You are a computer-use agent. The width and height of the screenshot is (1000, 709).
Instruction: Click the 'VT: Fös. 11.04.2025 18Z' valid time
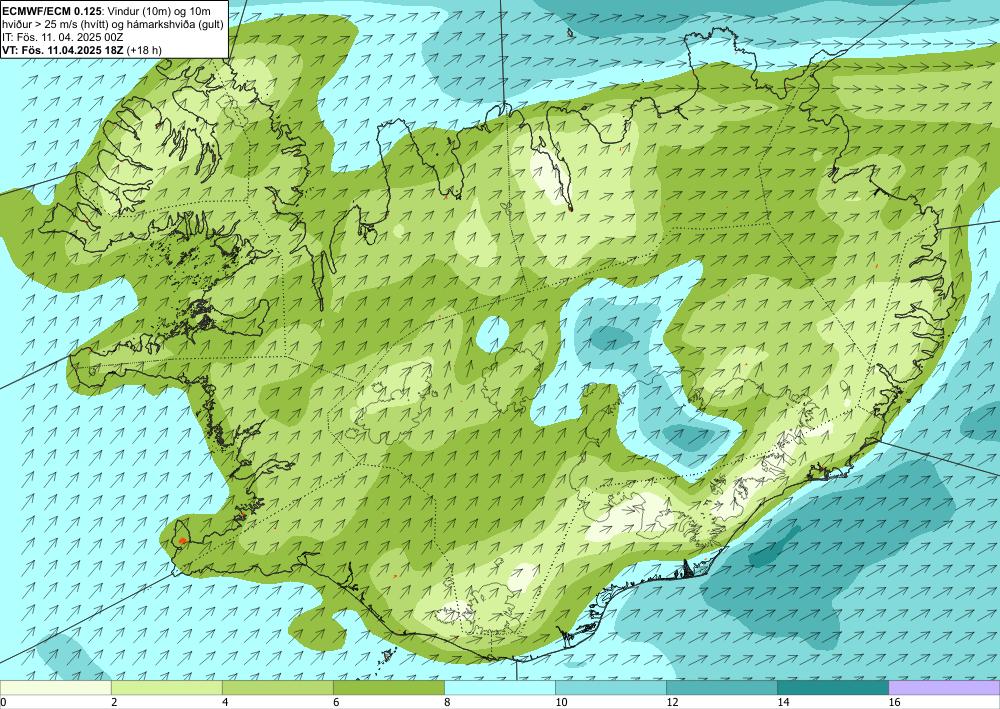click(x=63, y=50)
